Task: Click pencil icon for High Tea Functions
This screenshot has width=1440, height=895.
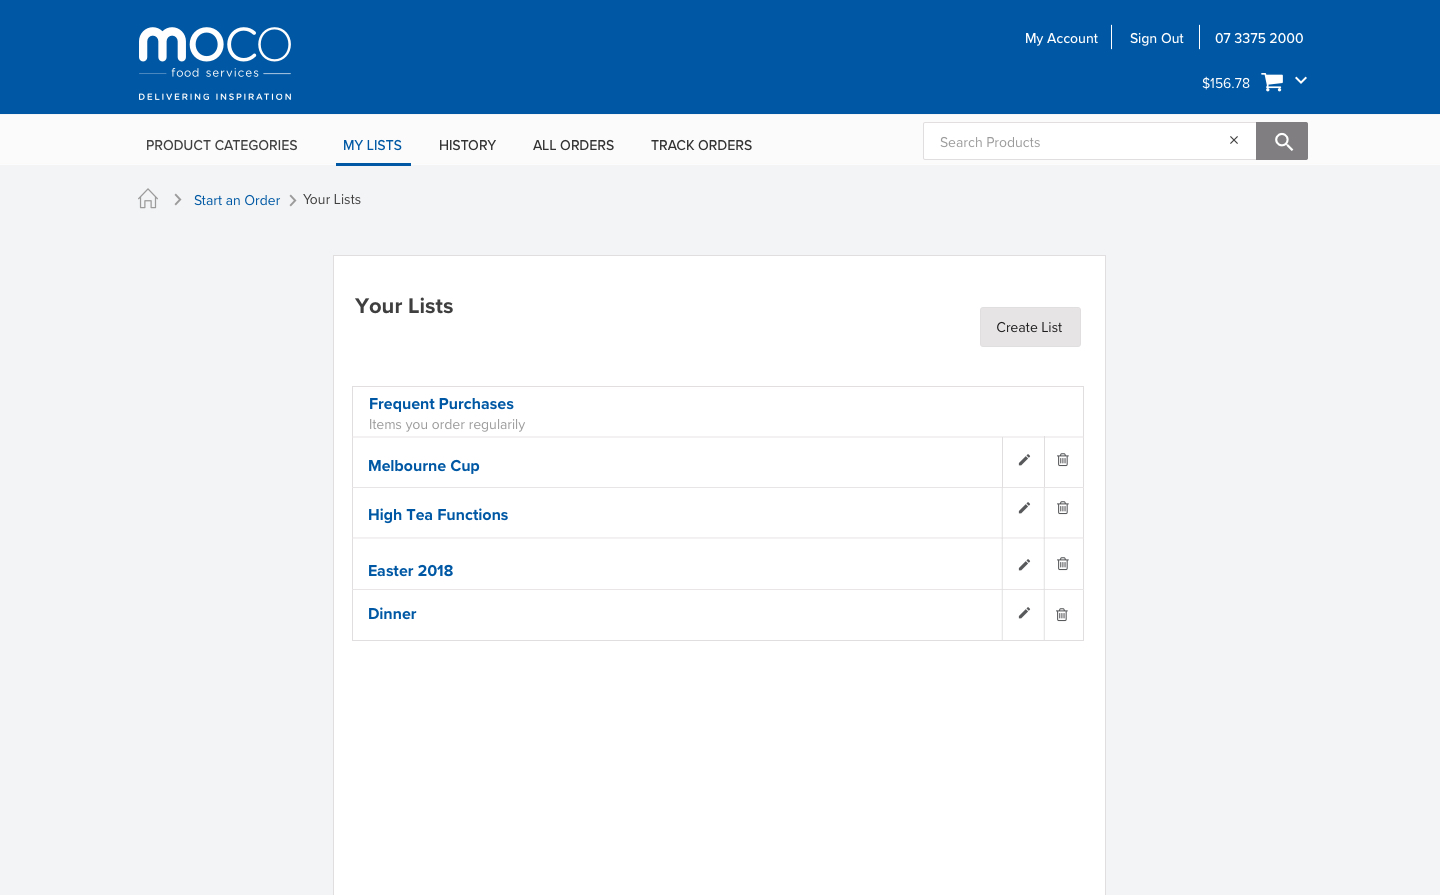Action: [1023, 508]
